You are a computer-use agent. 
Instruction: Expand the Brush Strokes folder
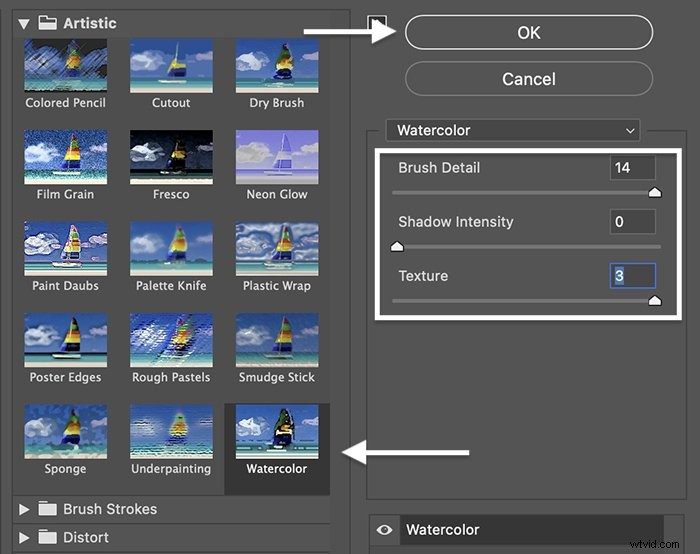(24, 509)
